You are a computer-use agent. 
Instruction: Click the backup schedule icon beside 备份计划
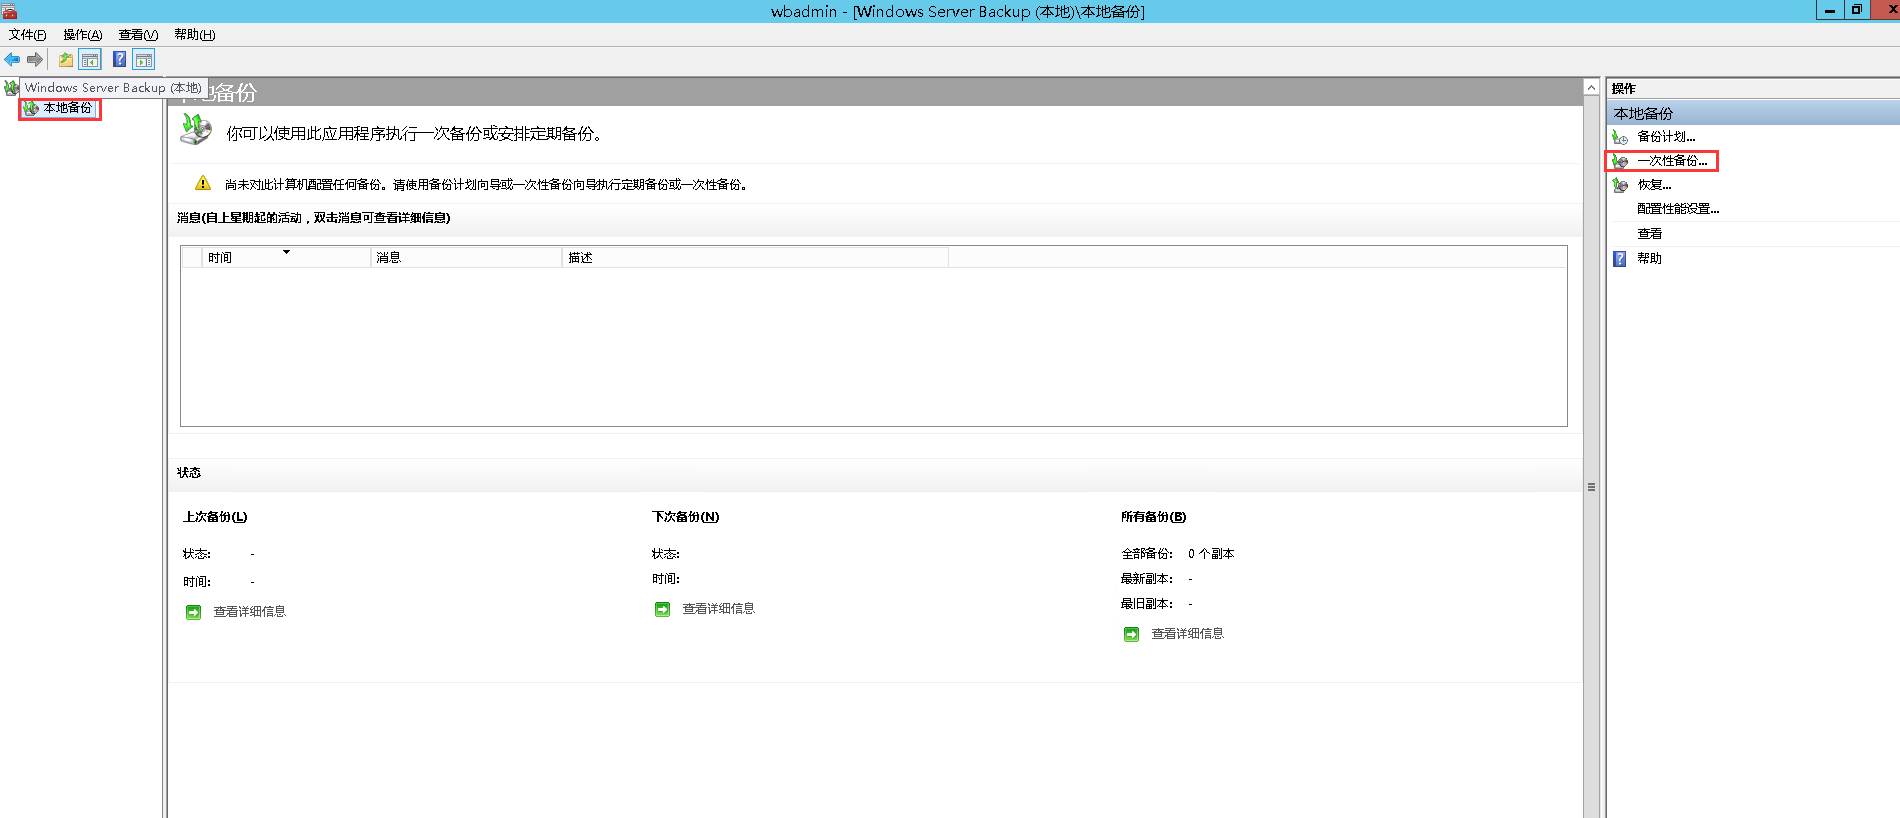pyautogui.click(x=1620, y=137)
